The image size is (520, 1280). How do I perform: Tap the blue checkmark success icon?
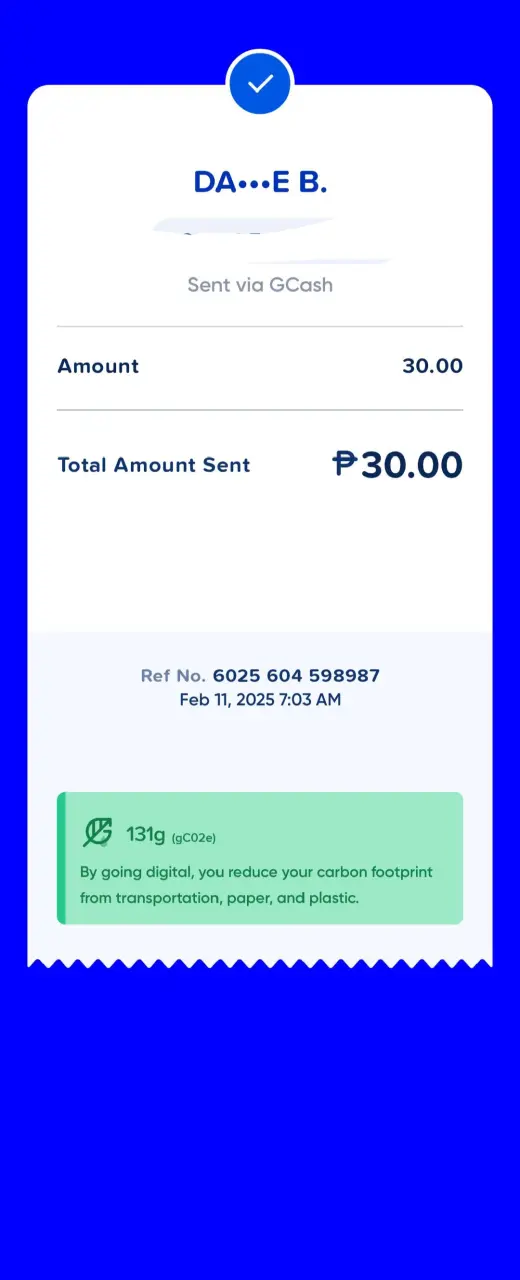(x=260, y=83)
